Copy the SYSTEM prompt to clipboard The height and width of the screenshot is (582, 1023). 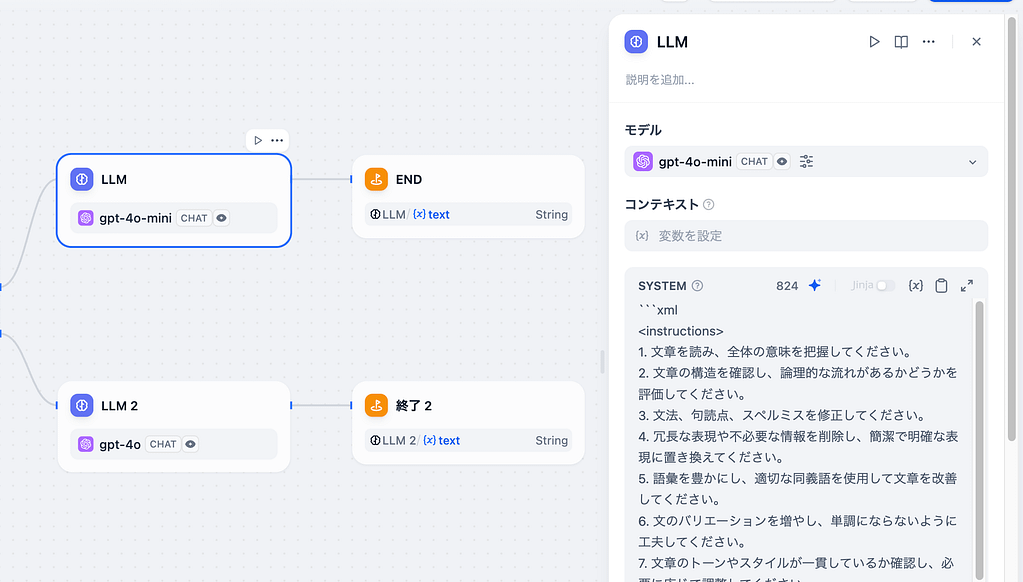click(941, 286)
